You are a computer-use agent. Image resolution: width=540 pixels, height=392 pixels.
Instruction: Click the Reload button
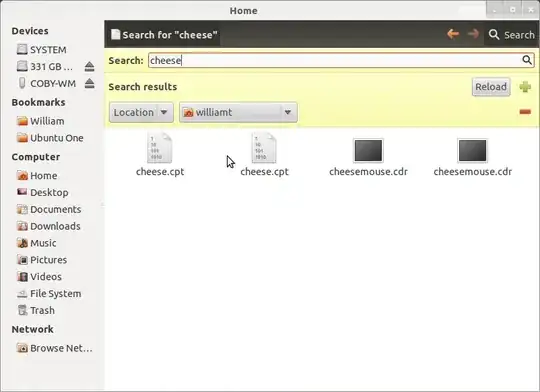[x=491, y=87]
